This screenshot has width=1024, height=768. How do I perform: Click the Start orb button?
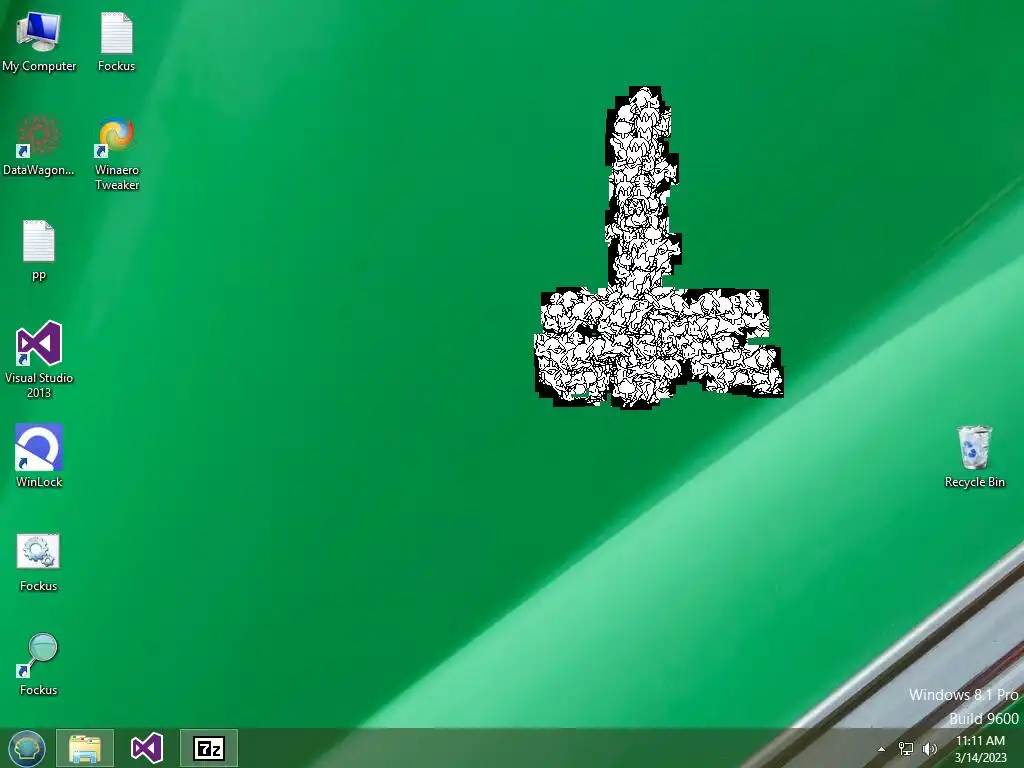click(27, 748)
